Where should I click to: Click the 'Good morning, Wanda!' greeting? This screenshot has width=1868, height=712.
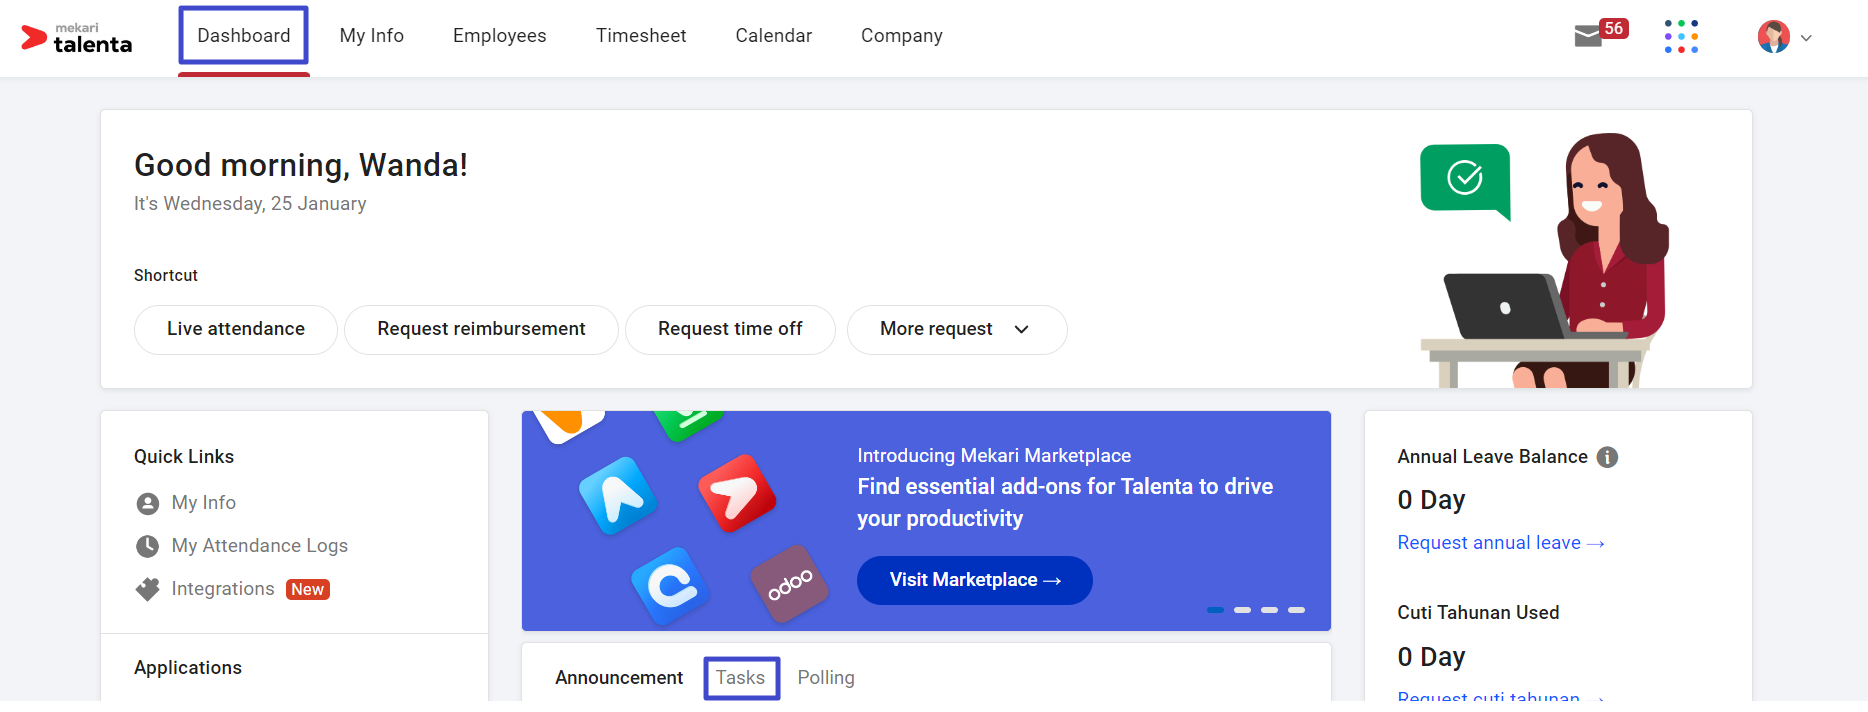[301, 165]
